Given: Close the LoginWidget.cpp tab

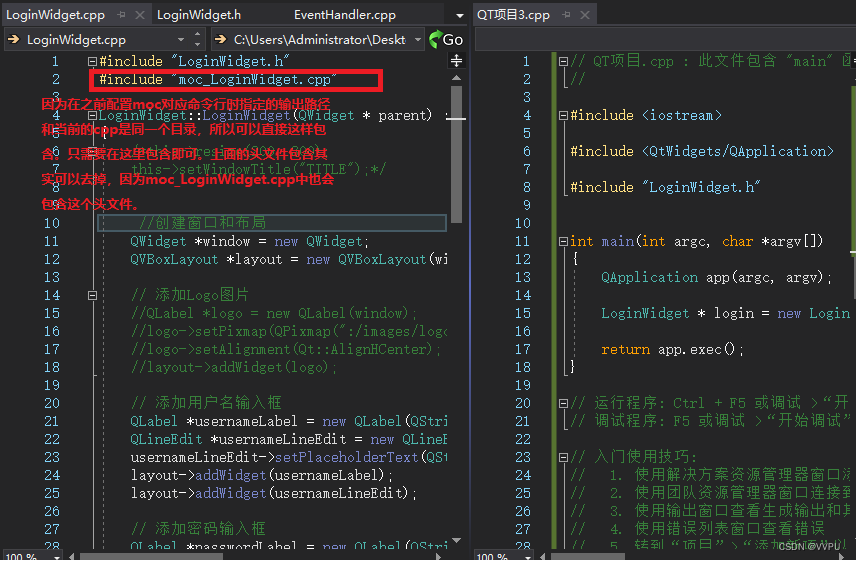Looking at the screenshot, I should point(140,15).
